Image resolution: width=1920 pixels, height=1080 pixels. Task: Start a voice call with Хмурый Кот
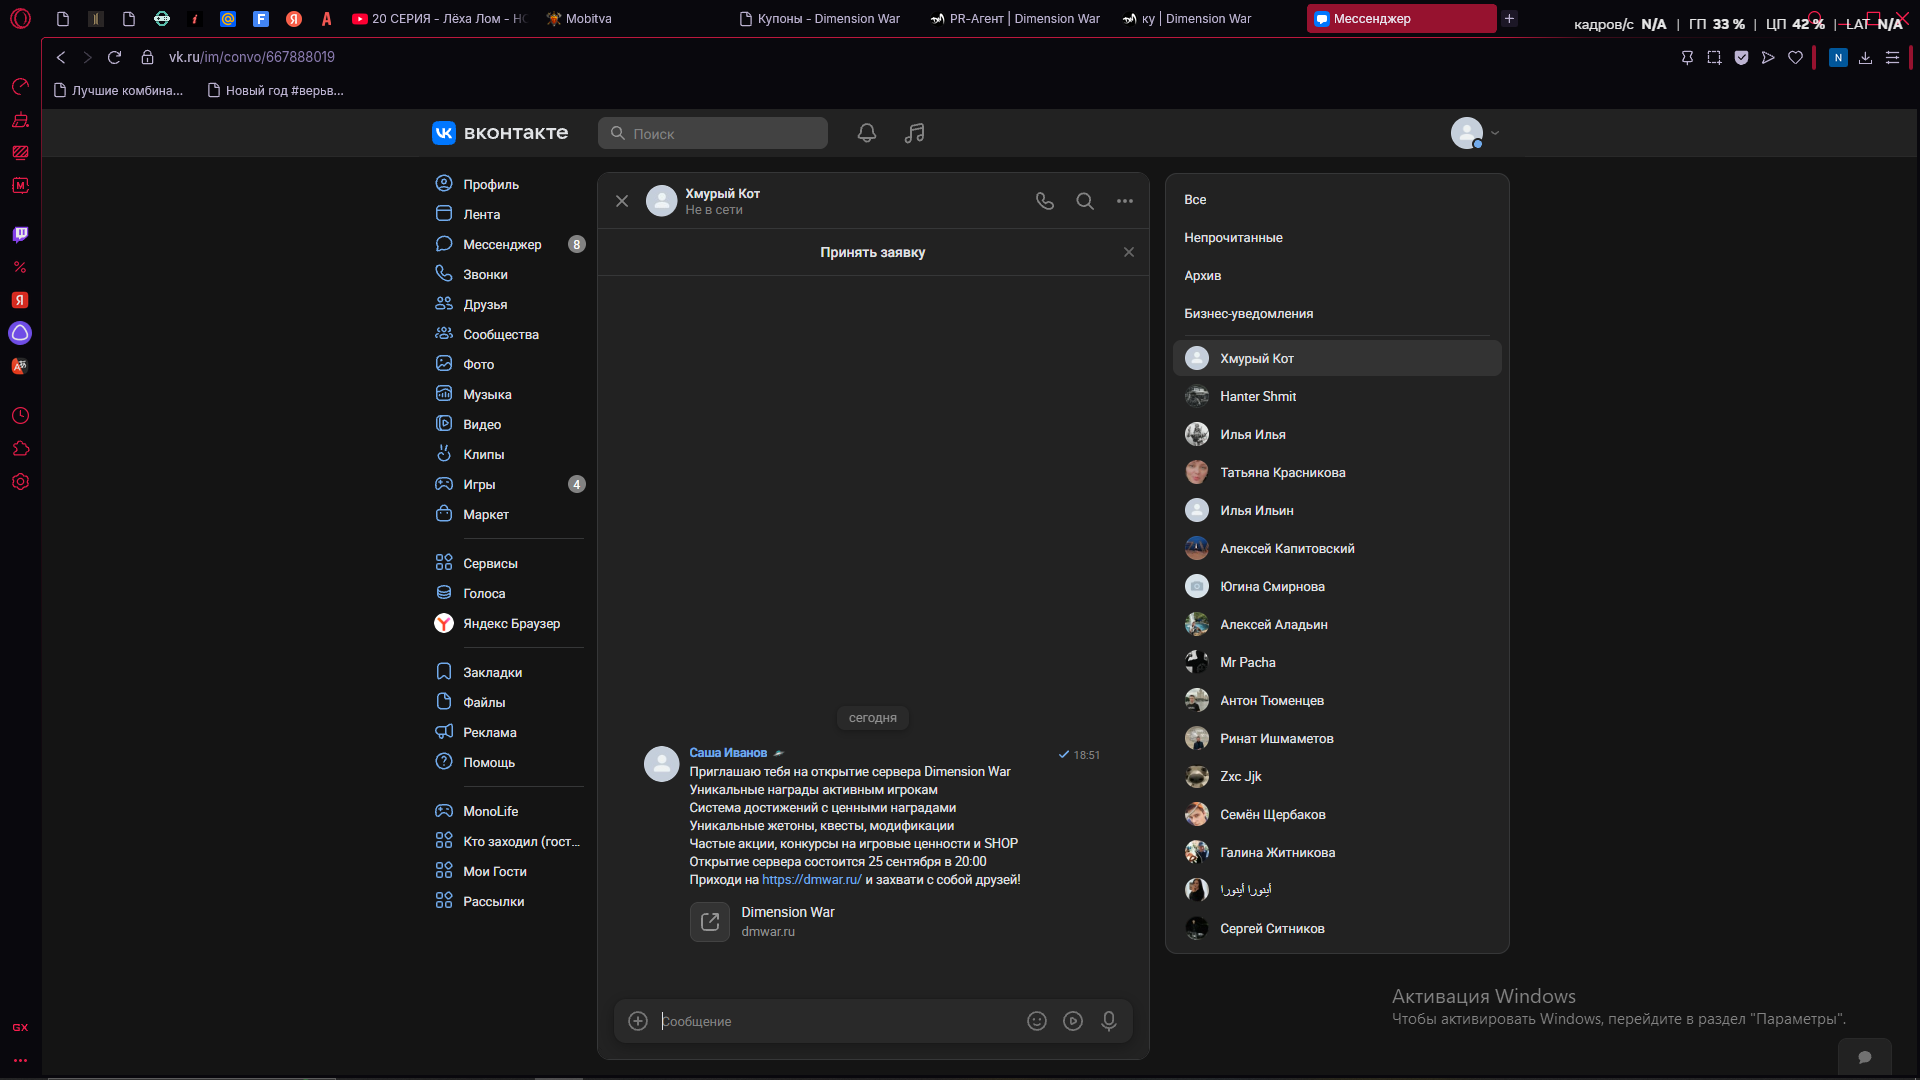pyautogui.click(x=1045, y=201)
